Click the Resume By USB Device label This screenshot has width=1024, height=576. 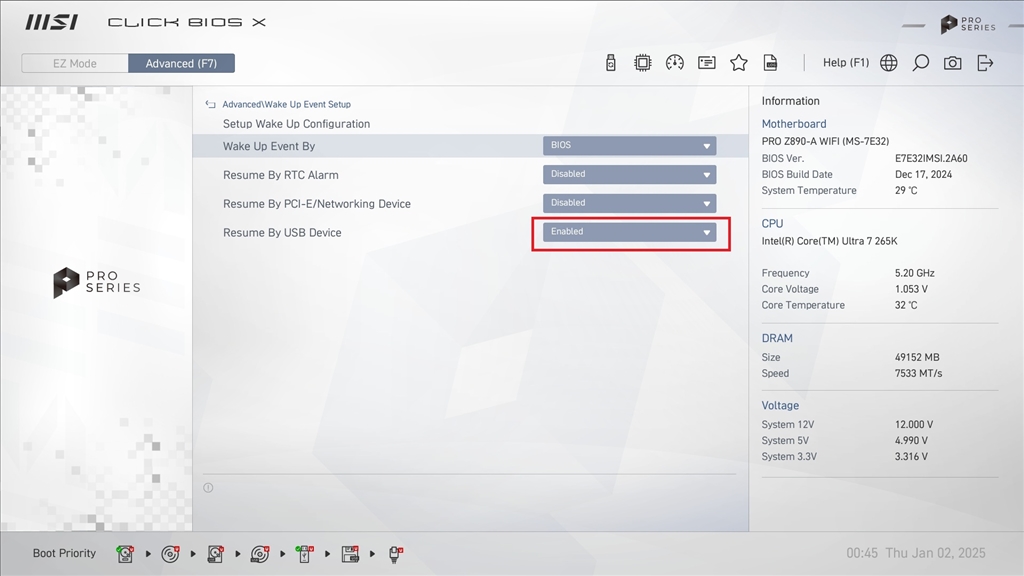click(x=282, y=232)
